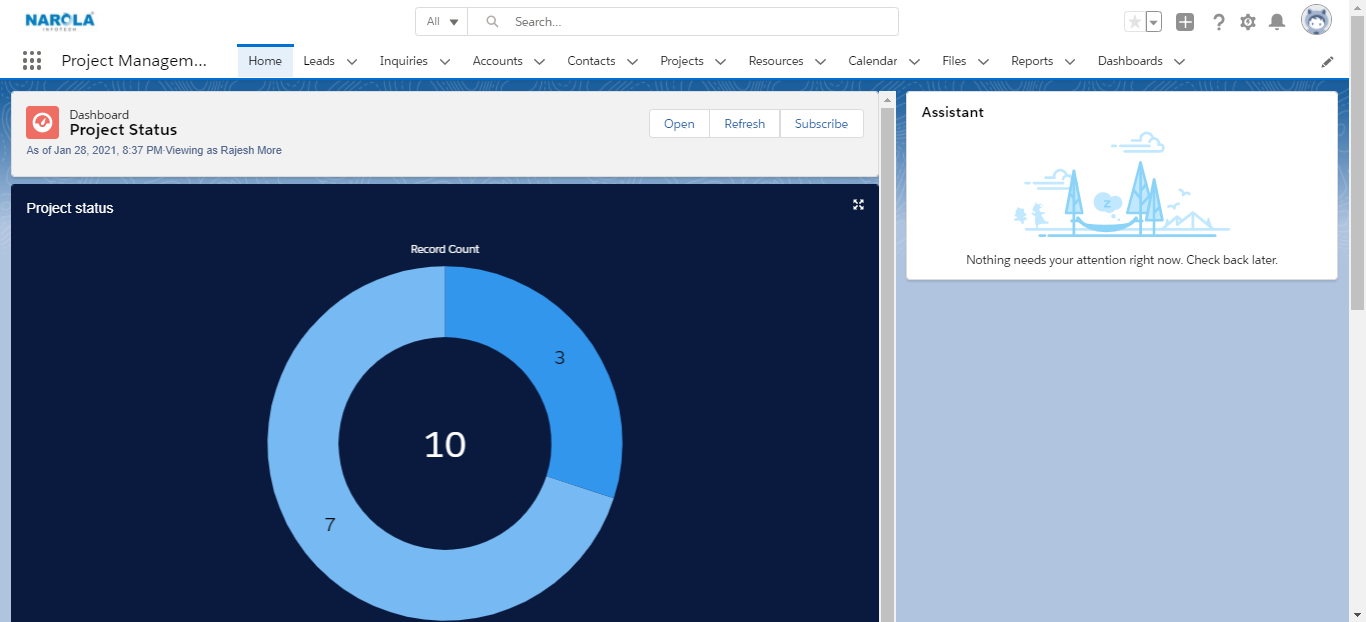Screen dimensions: 1366x622
Task: Expand the Project status chart to fullscreen
Action: [x=858, y=204]
